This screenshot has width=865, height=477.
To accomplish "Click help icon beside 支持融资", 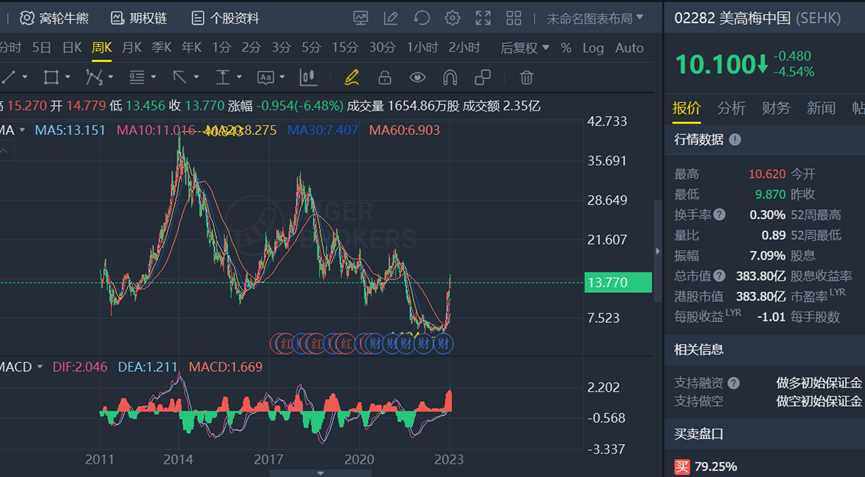I will [x=733, y=383].
